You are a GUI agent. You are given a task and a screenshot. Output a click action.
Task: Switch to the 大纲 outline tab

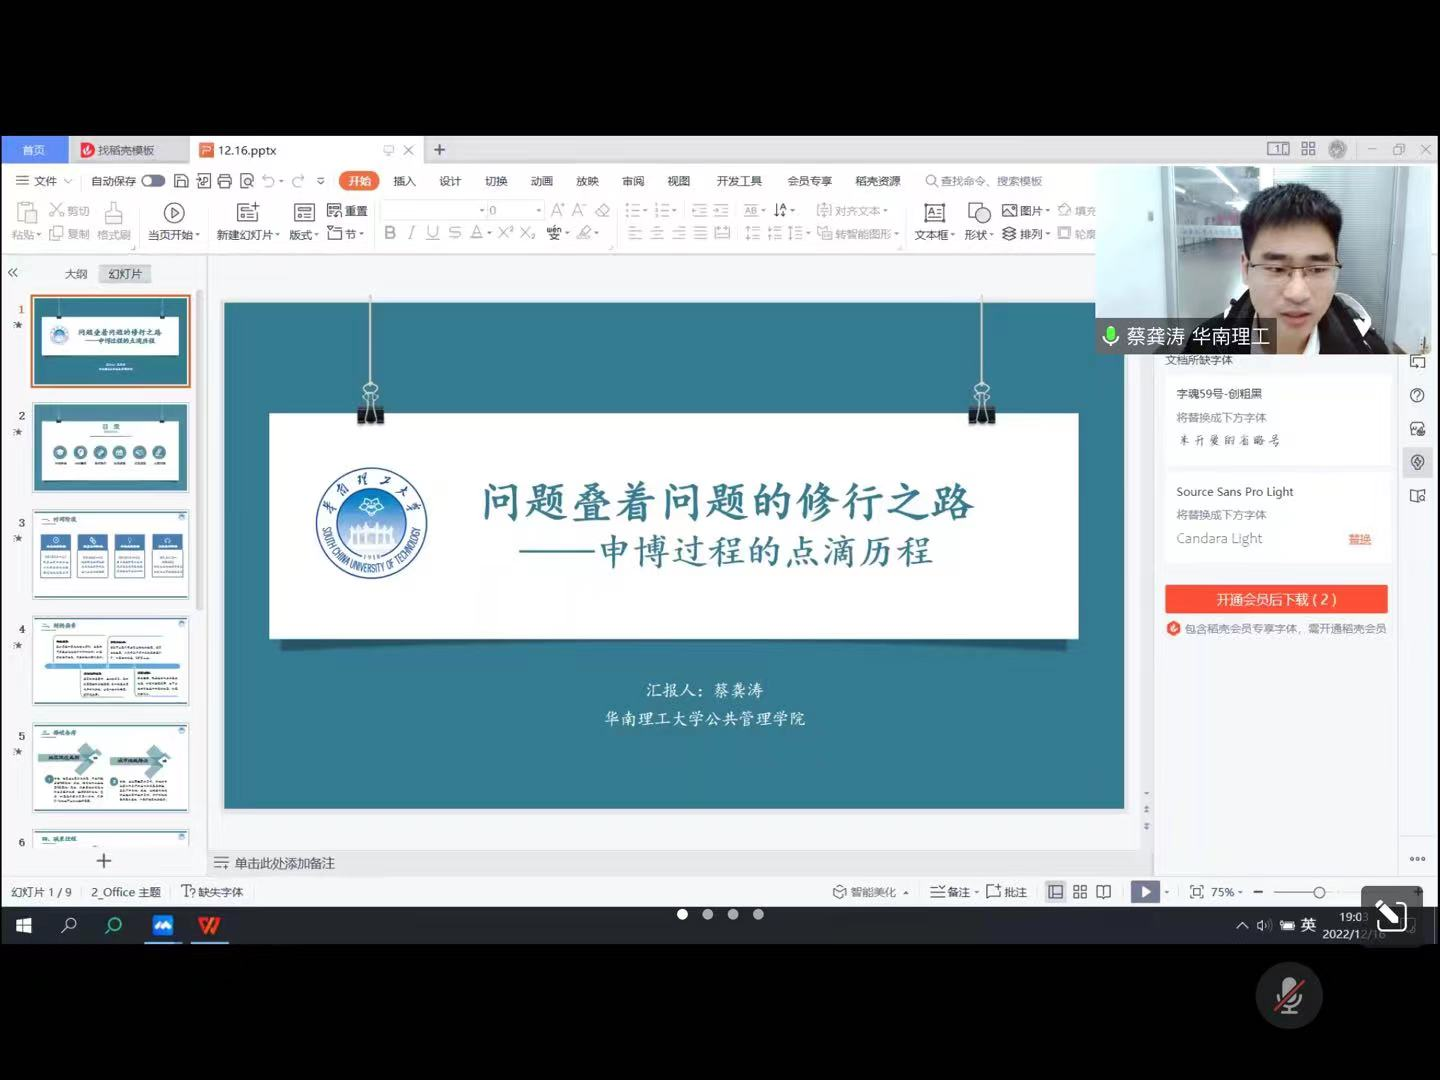pyautogui.click(x=76, y=274)
